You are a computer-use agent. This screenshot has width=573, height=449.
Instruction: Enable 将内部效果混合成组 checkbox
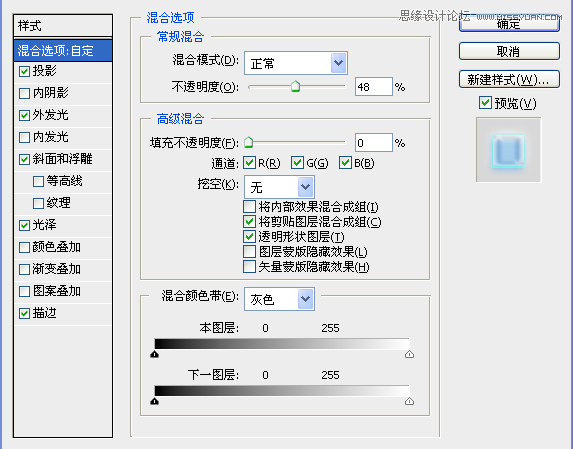pos(249,206)
